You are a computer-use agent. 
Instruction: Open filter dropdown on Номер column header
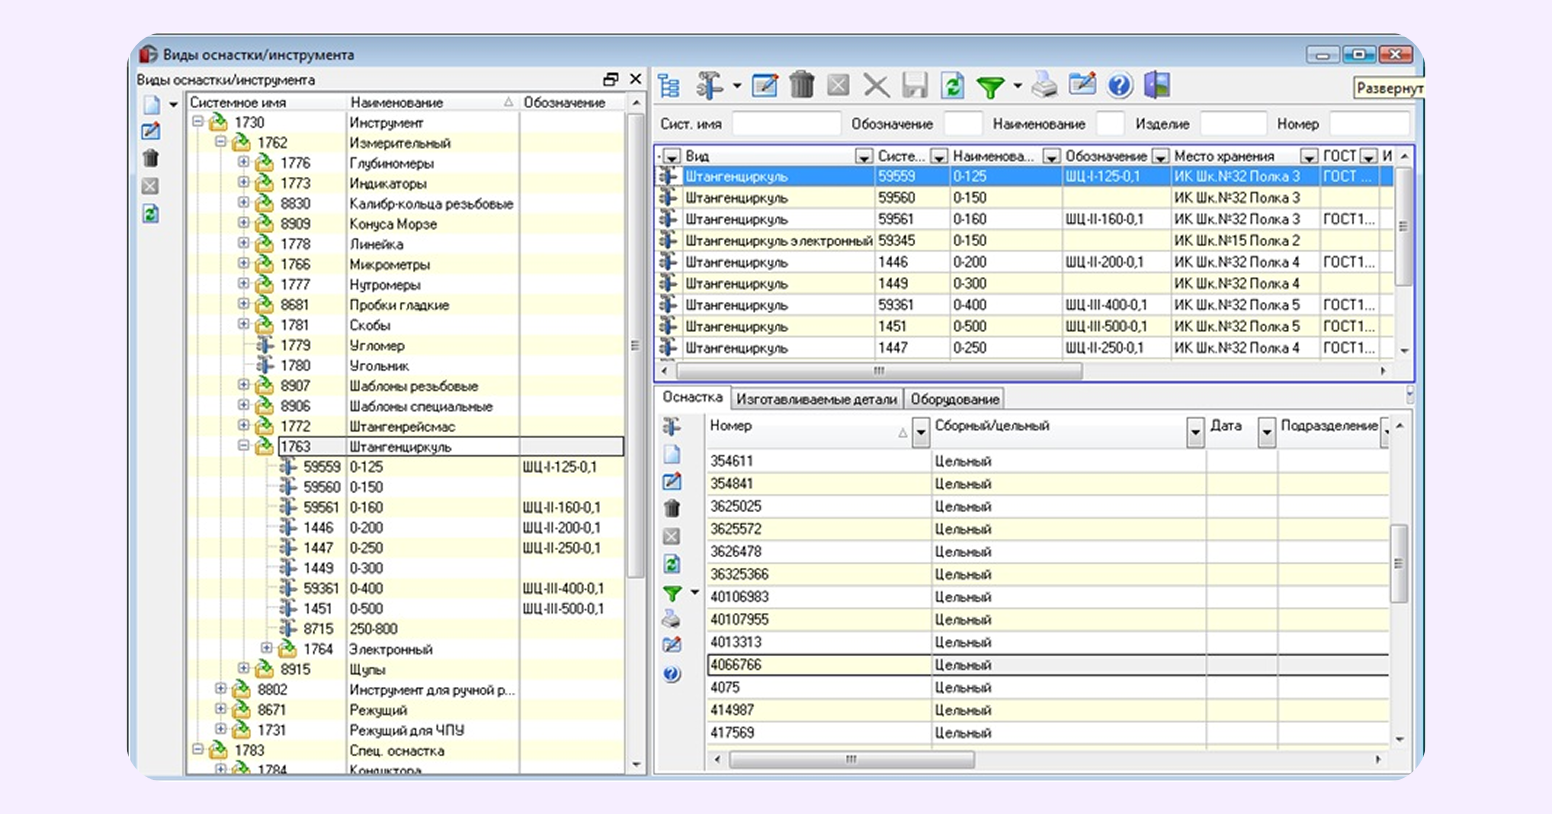pyautogui.click(x=921, y=434)
